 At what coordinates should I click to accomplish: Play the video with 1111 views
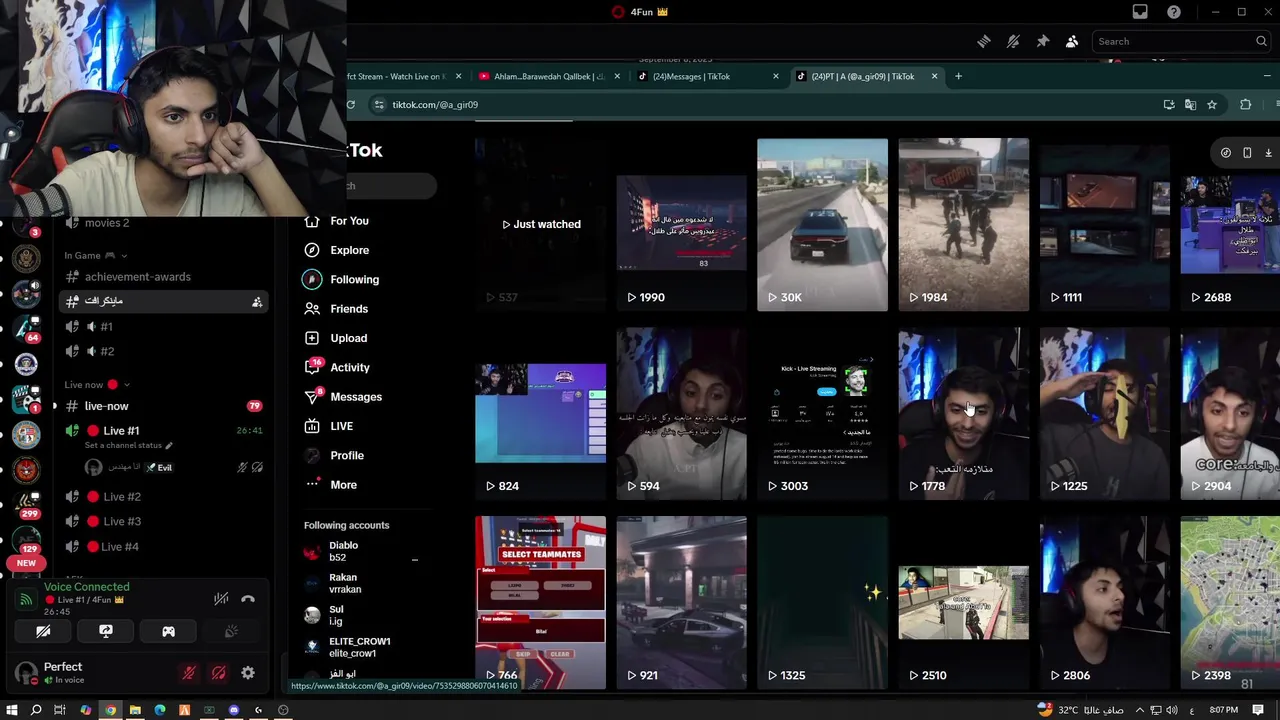[x=1104, y=224]
